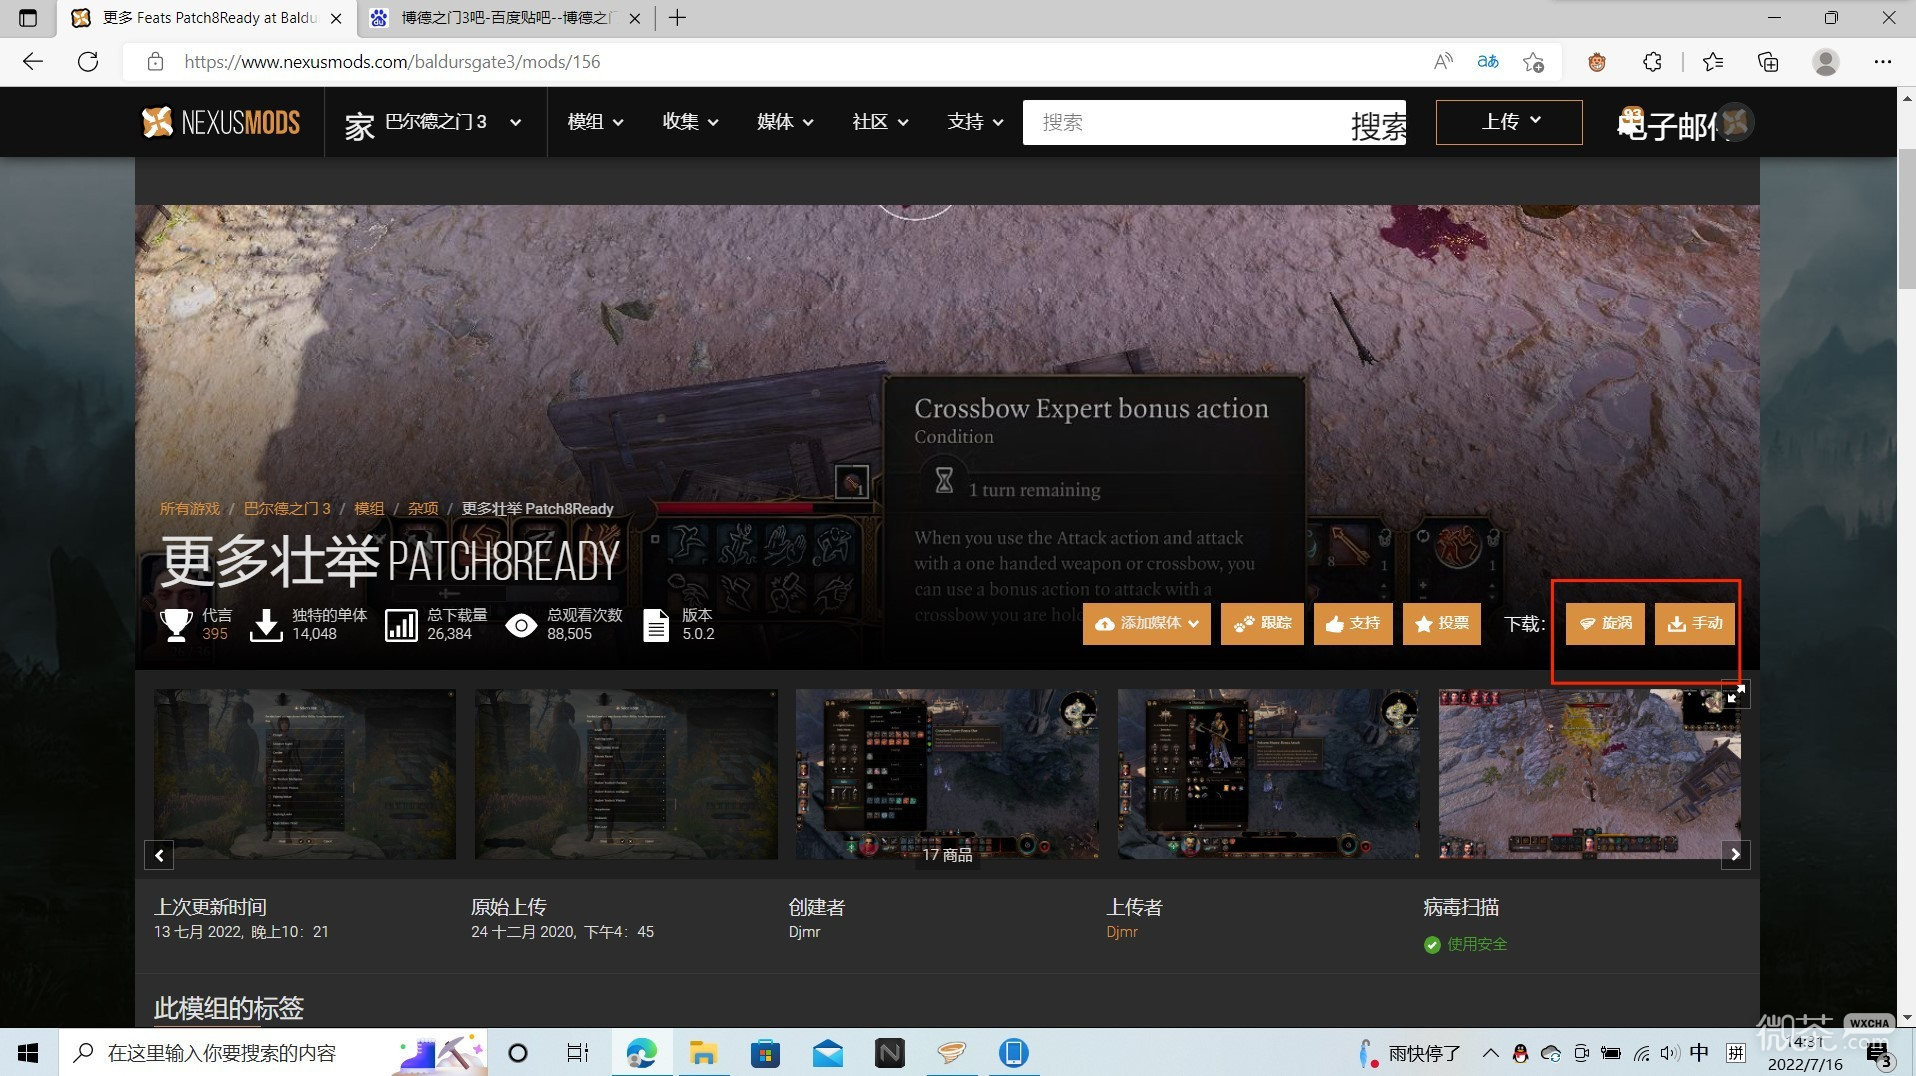This screenshot has height=1076, width=1916.
Task: Expand the gallery with fullscreen icon
Action: [1735, 694]
